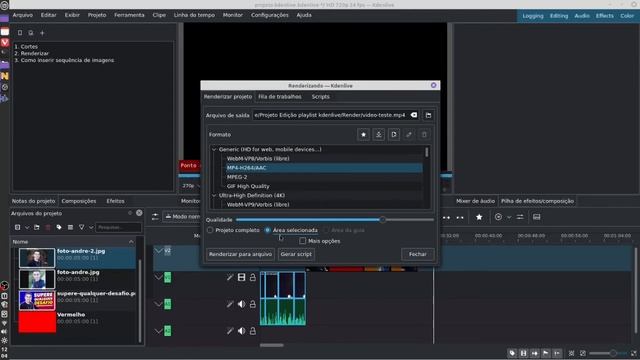Click the fit zoom icon in status bar

571,353
